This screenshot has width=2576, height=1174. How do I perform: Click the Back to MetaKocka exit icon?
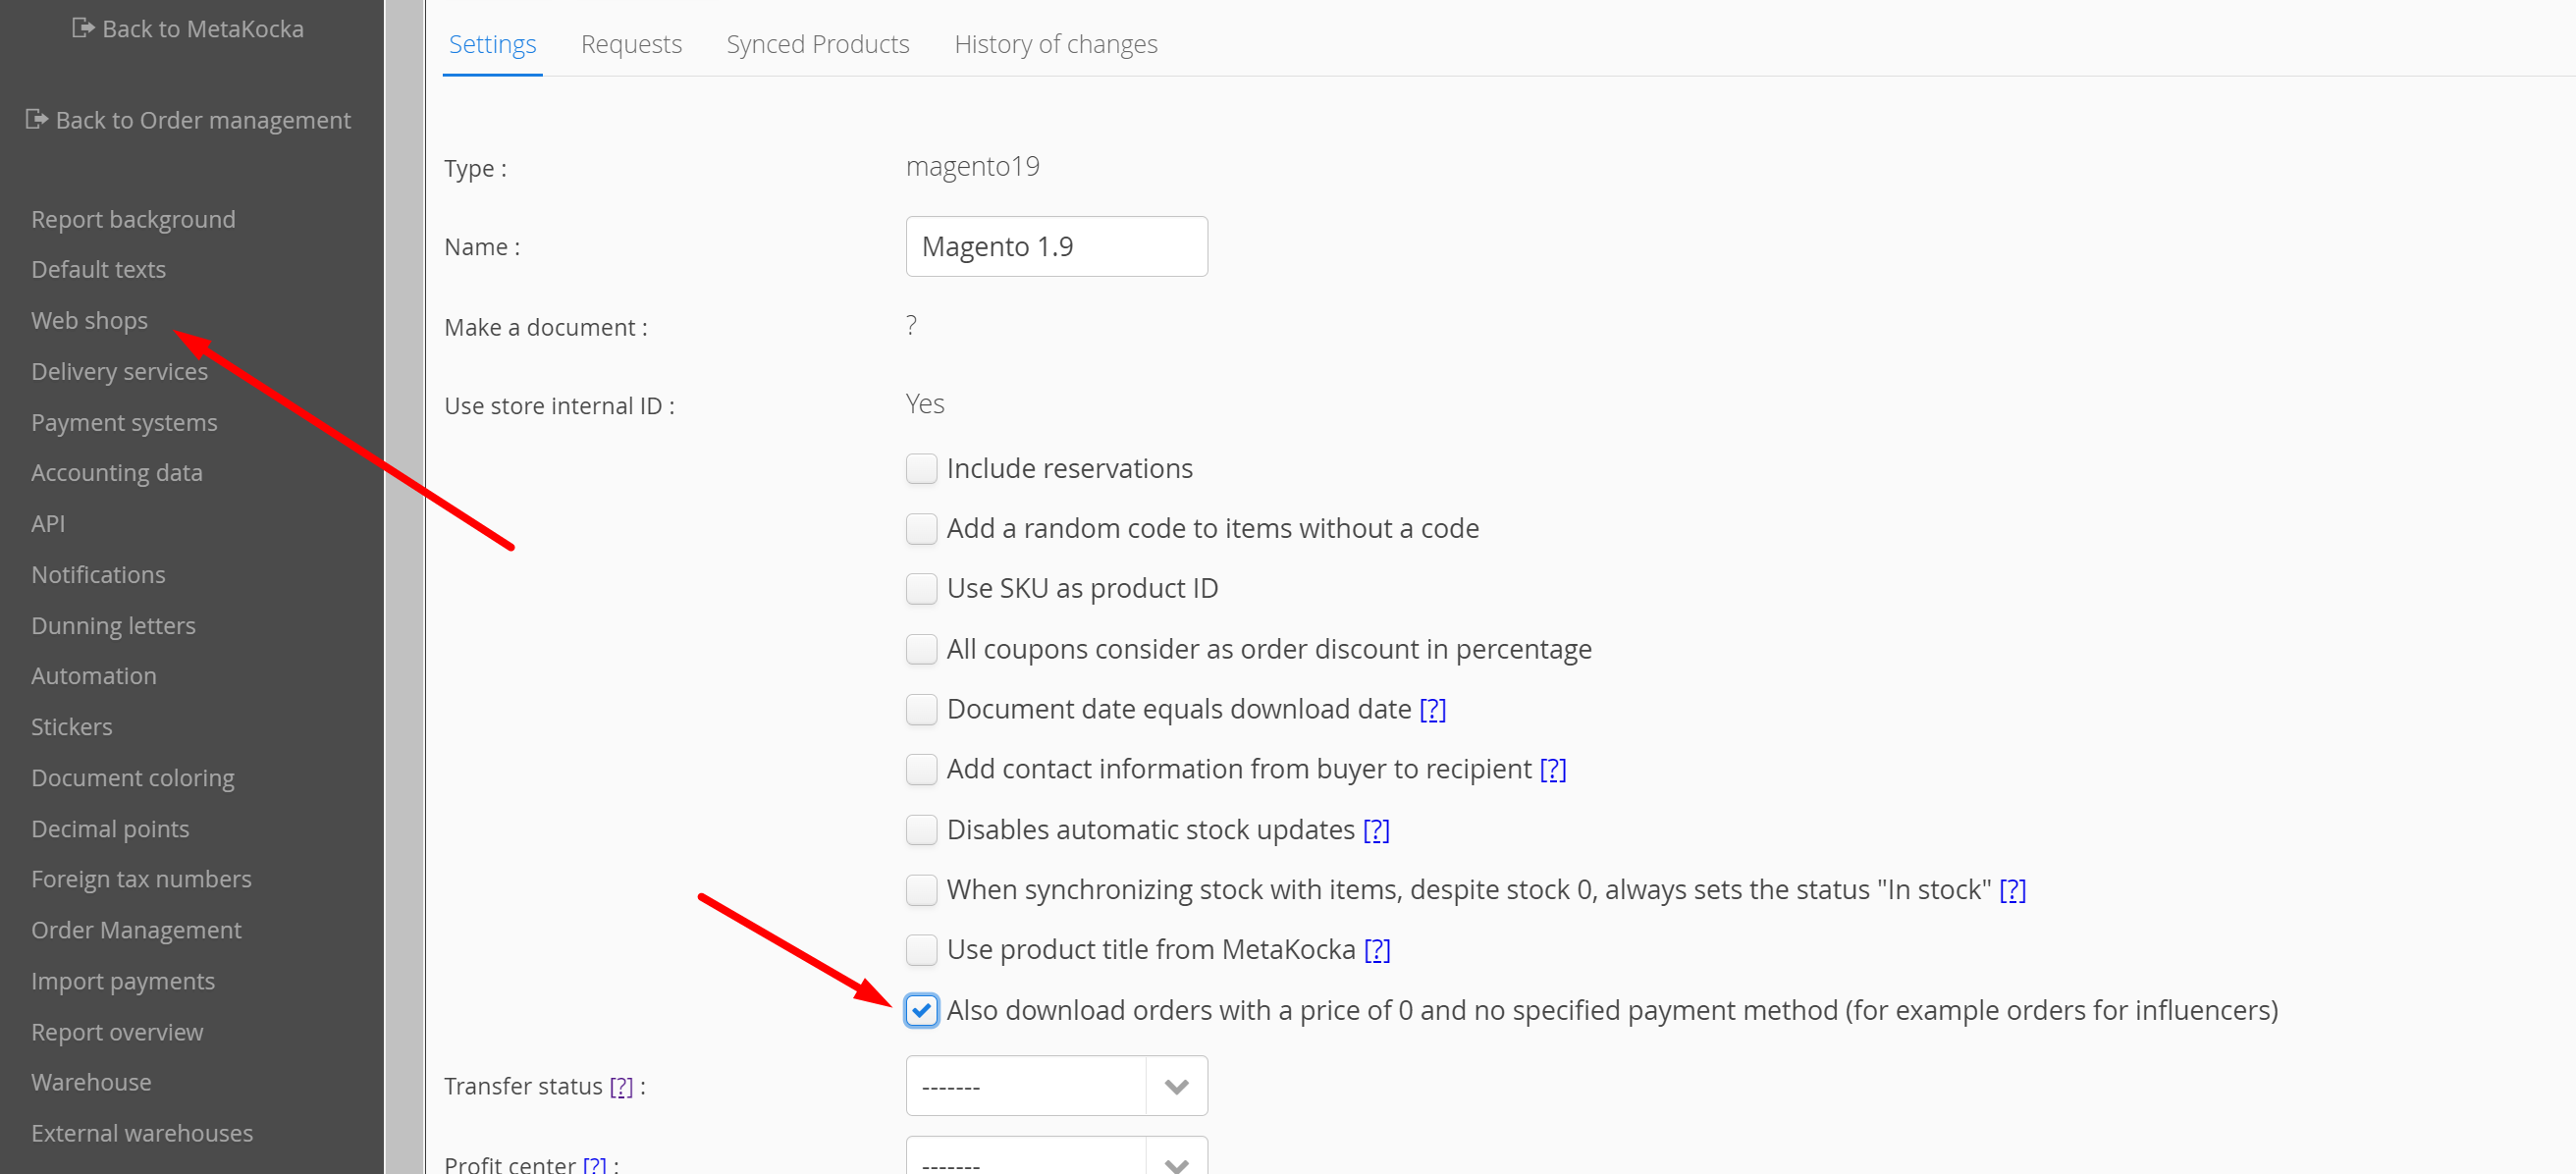point(83,28)
